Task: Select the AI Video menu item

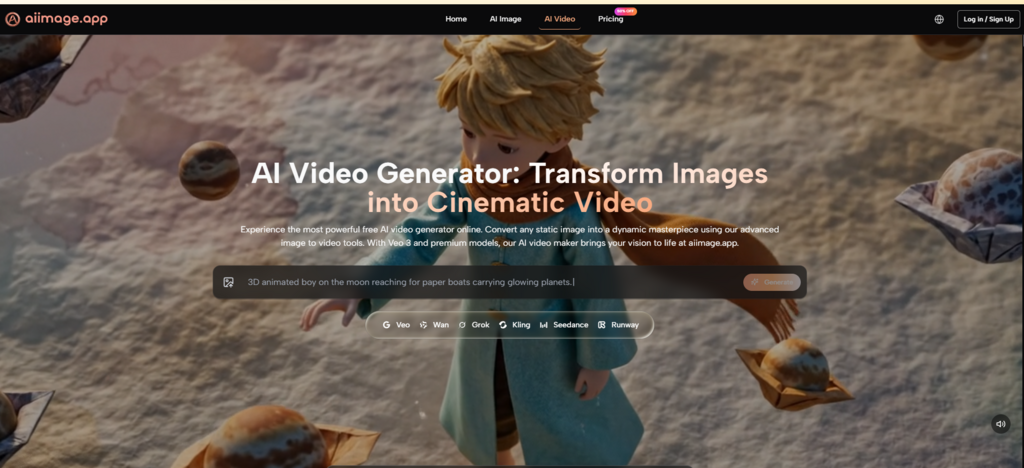Action: point(560,19)
